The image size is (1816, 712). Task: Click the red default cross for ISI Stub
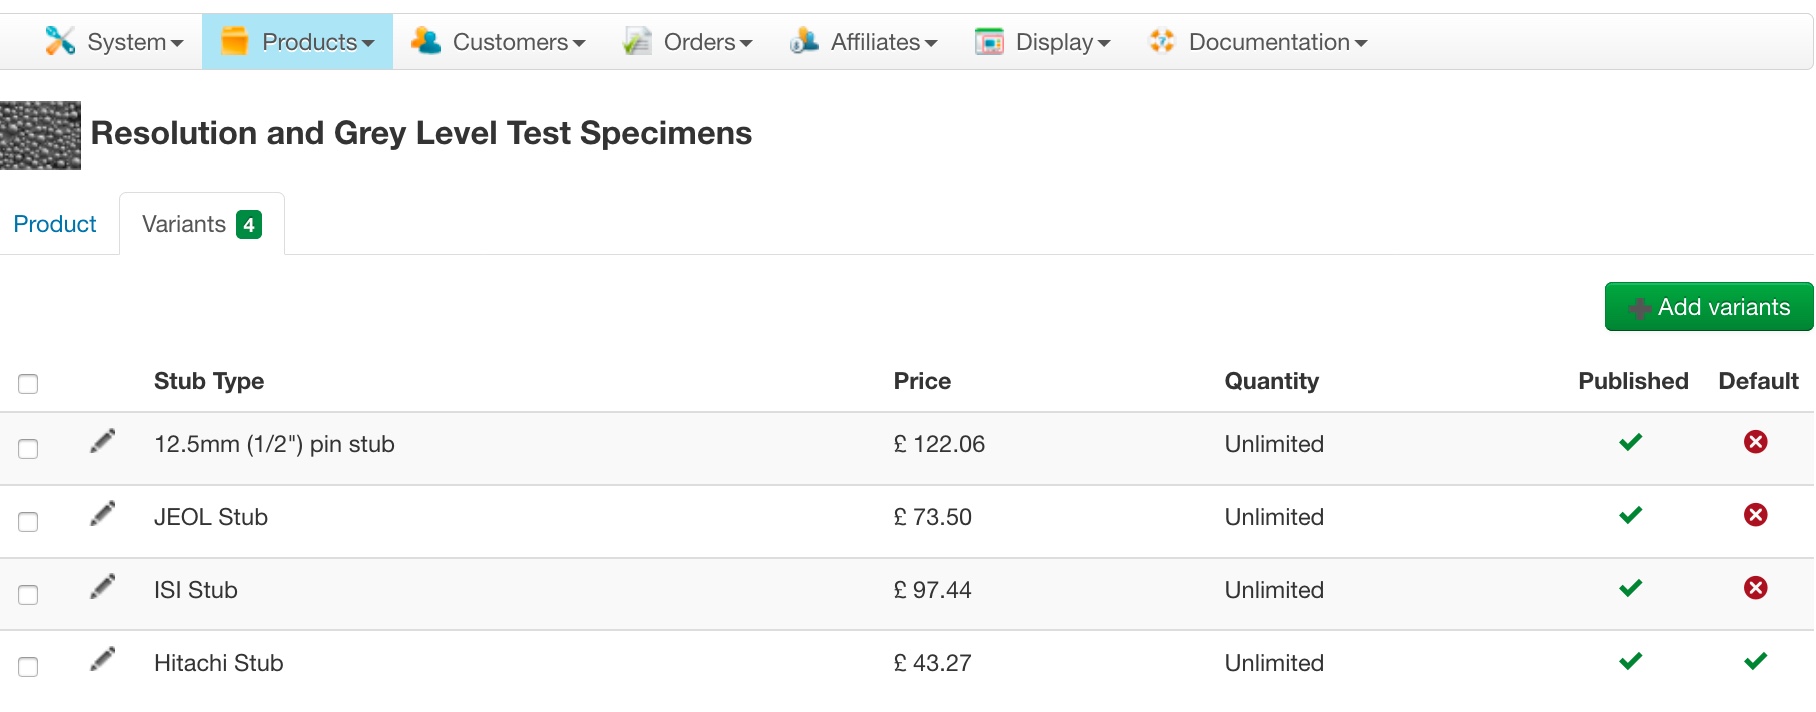pos(1755,588)
